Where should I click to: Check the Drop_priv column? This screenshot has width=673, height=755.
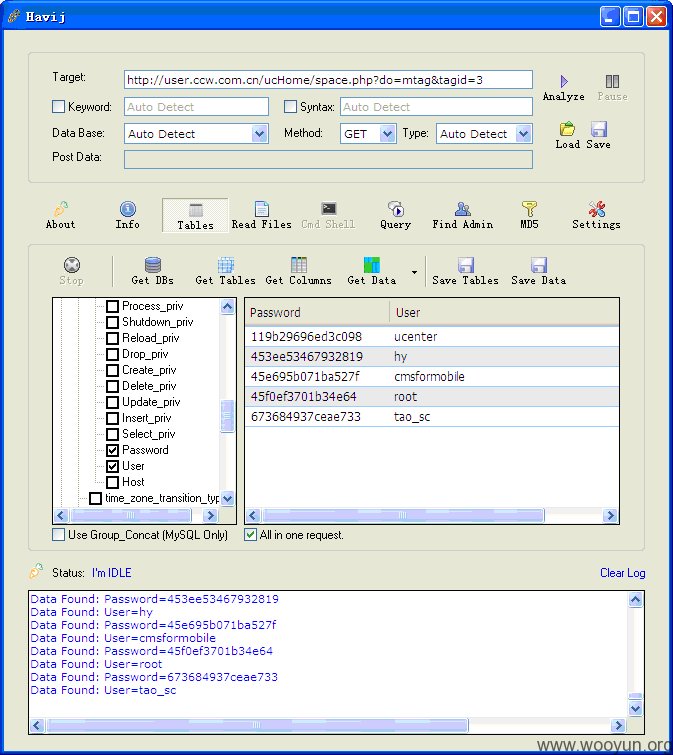click(112, 354)
